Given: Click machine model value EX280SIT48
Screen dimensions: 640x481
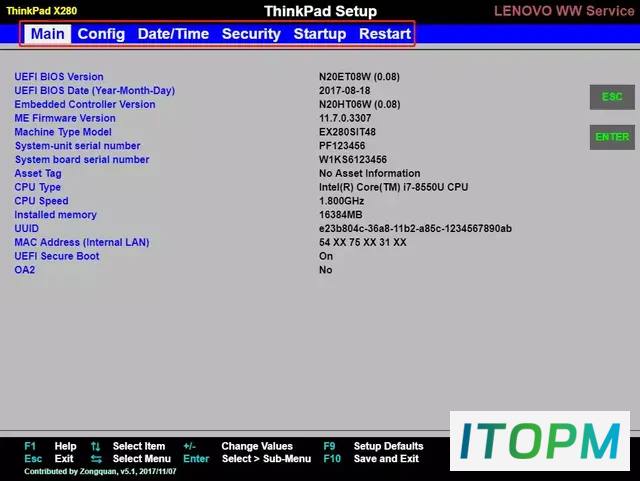Looking at the screenshot, I should pyautogui.click(x=347, y=132).
